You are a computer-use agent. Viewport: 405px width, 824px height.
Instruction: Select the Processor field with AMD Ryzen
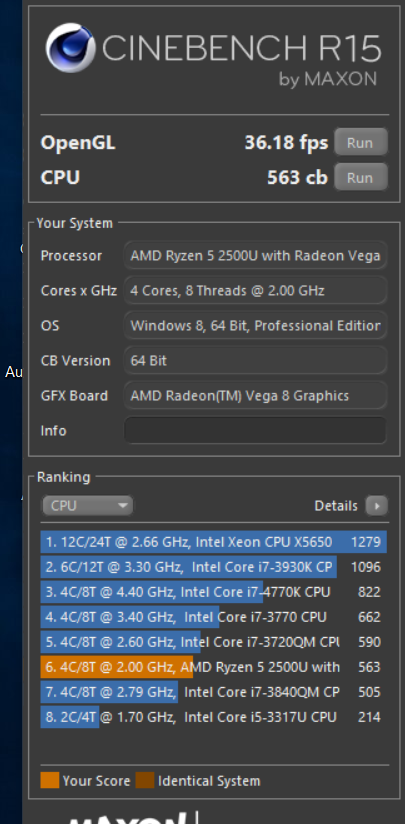[255, 256]
